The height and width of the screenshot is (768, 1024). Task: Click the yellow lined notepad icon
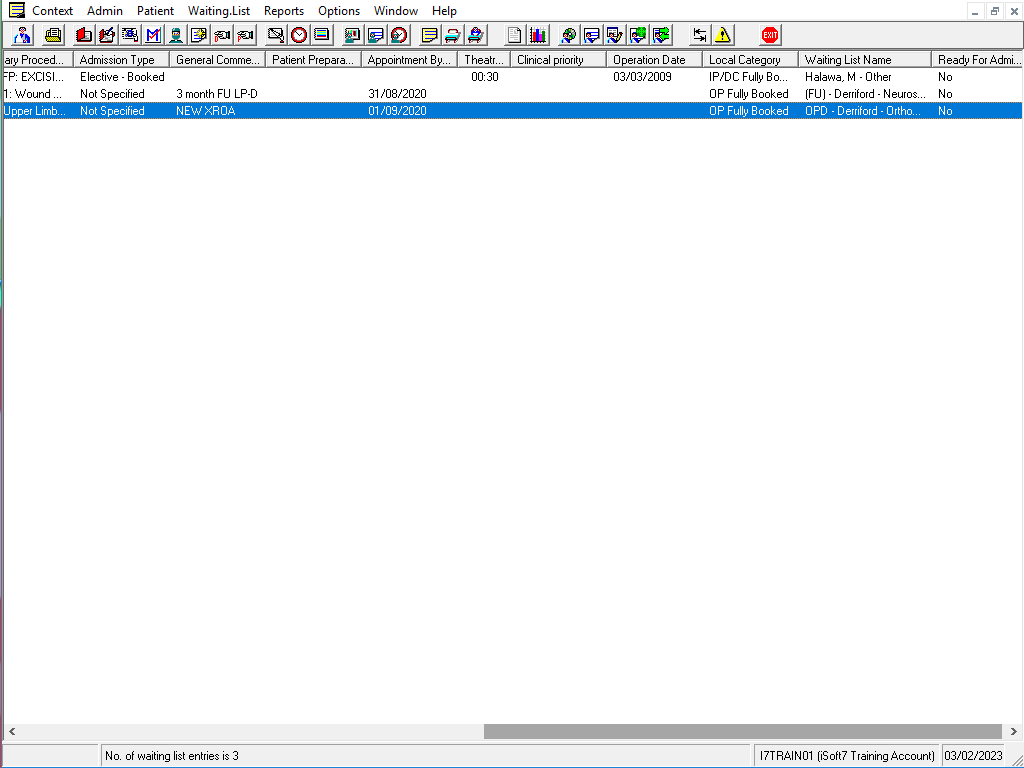point(430,35)
